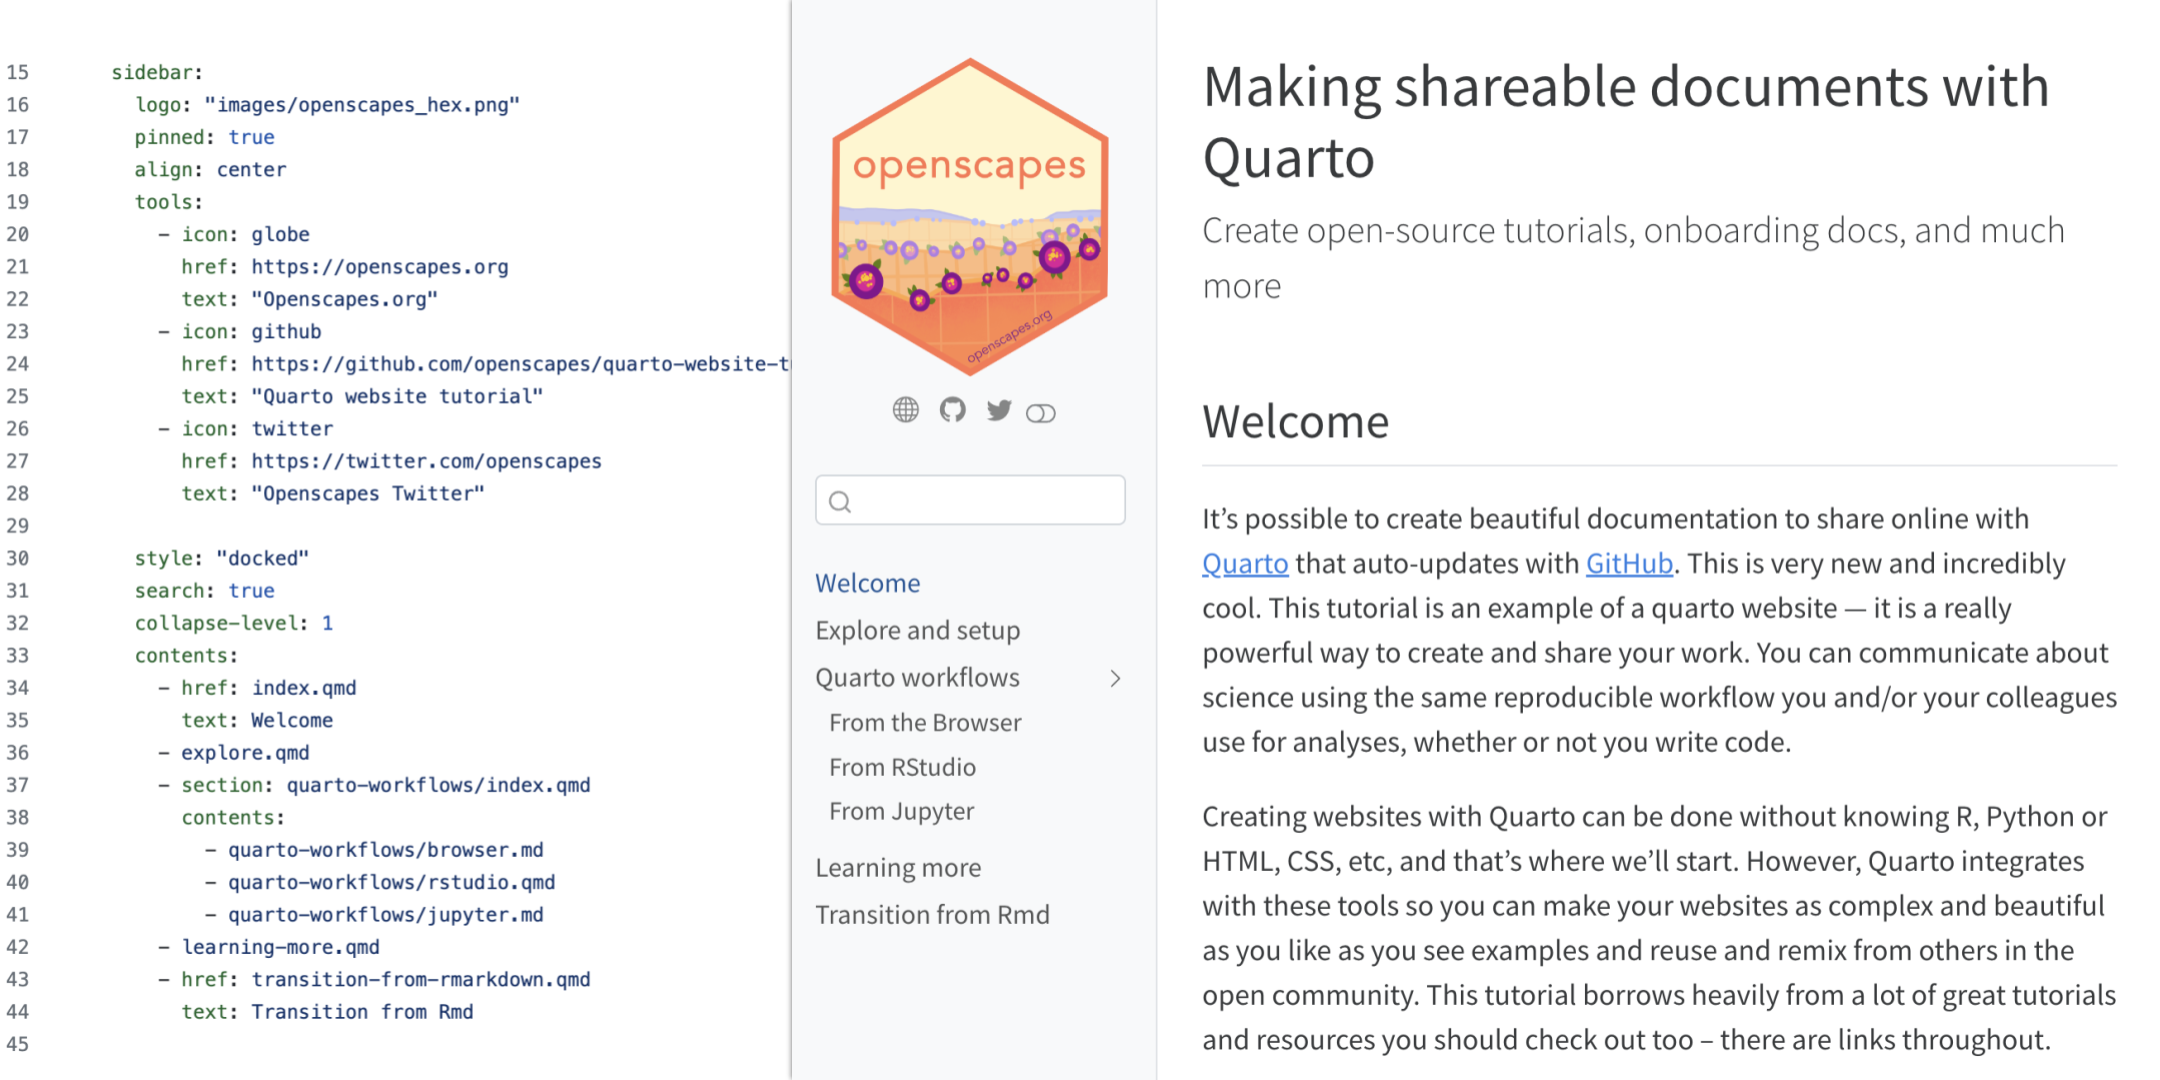Select Learning more in the sidebar
Viewport: 2160px width, 1080px height.
click(898, 867)
